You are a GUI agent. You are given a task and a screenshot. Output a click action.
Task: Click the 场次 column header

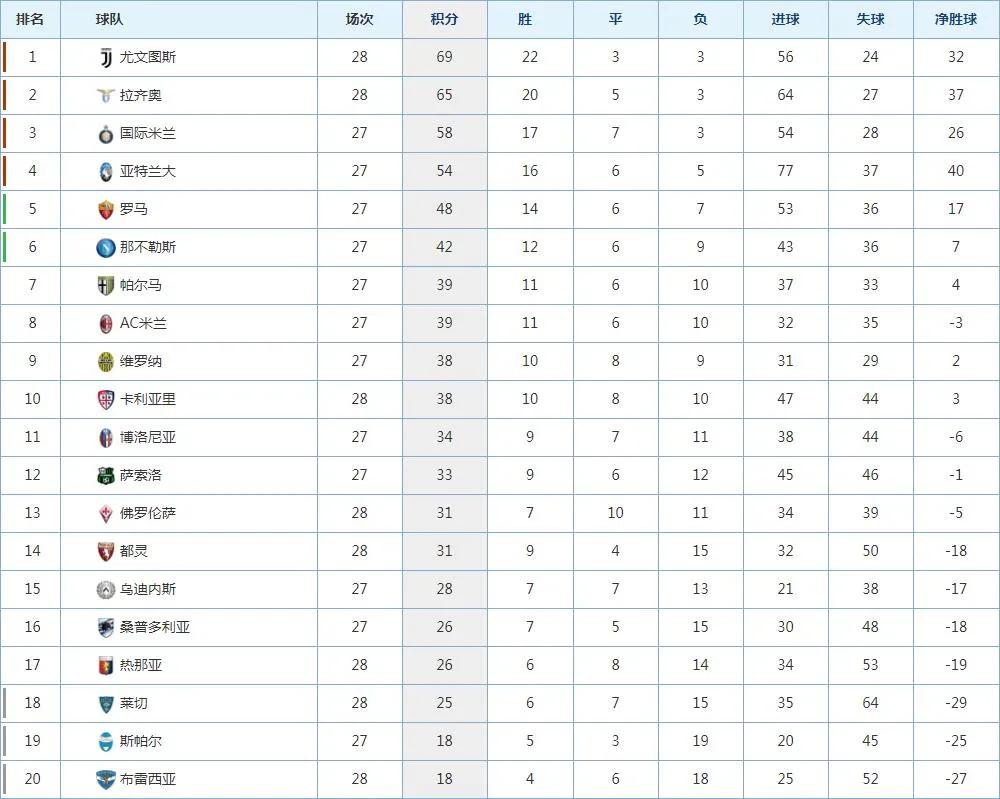pos(359,19)
